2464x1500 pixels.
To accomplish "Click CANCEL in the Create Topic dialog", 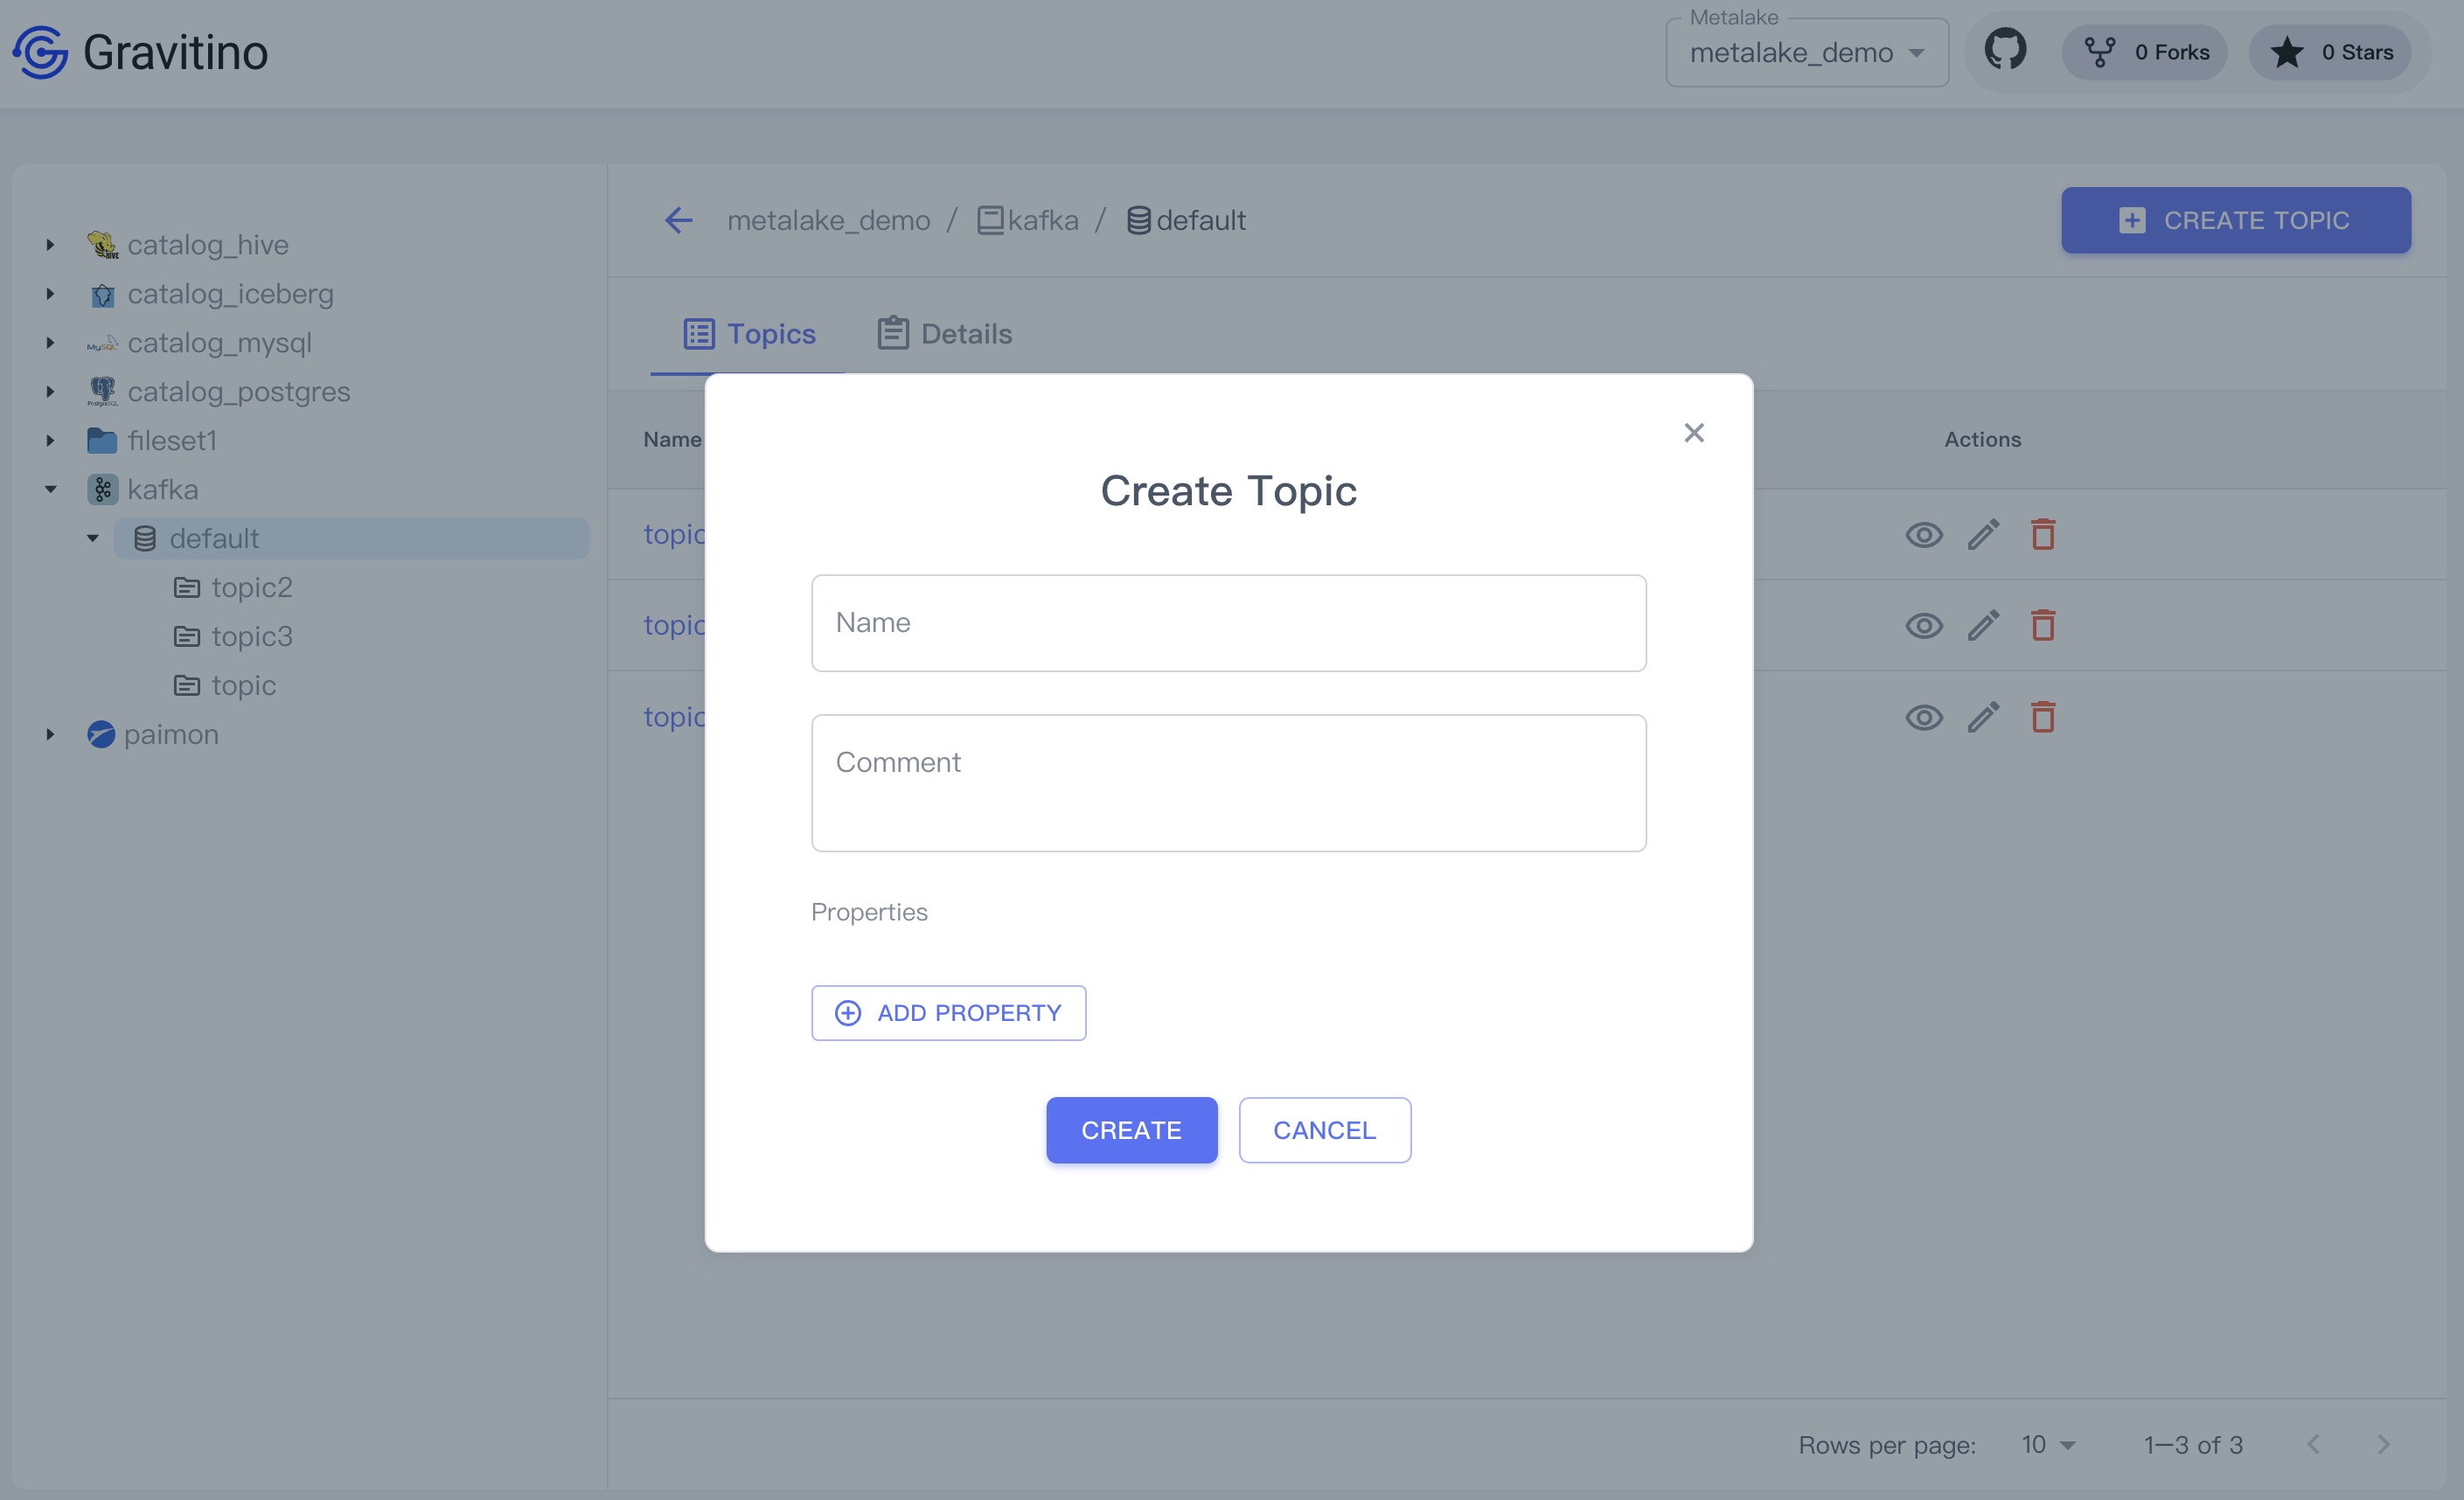I will pyautogui.click(x=1324, y=1130).
